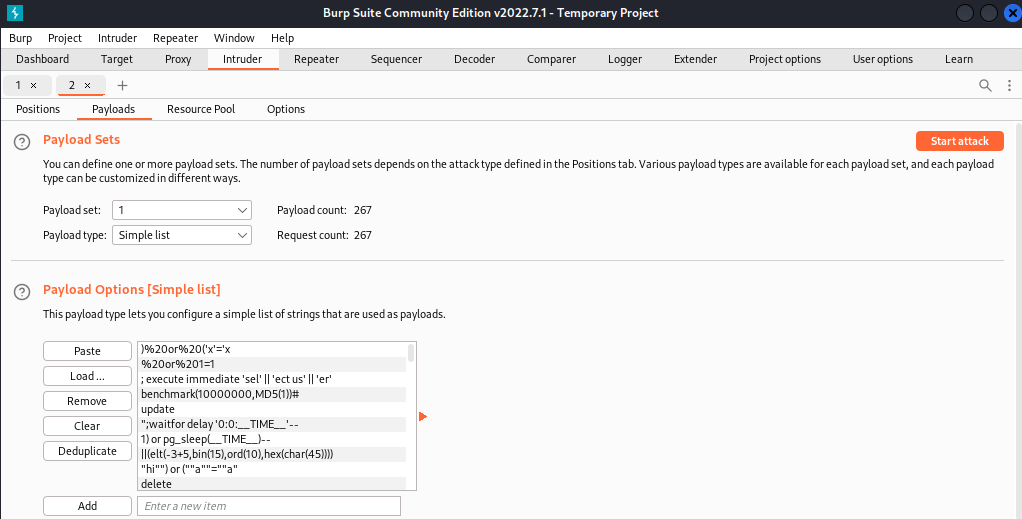
Task: Click the Load ... button
Action: click(x=87, y=376)
